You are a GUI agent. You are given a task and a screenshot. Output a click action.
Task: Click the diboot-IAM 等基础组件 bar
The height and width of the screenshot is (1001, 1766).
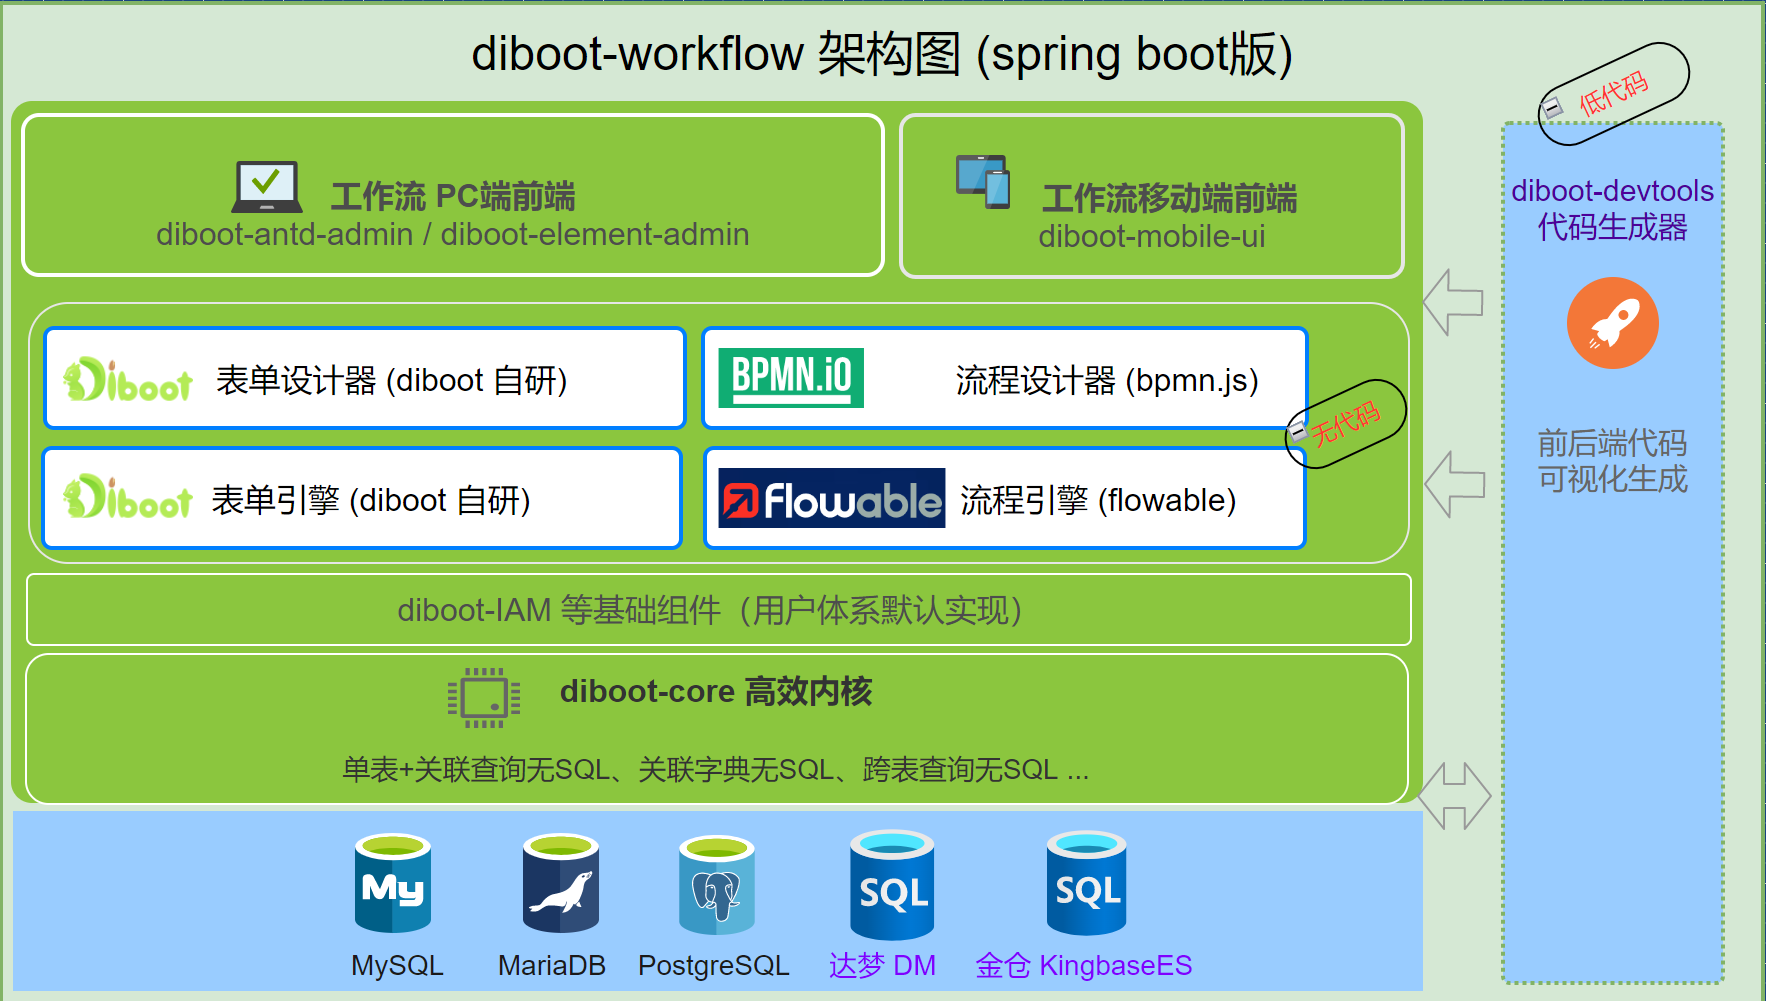point(719,610)
